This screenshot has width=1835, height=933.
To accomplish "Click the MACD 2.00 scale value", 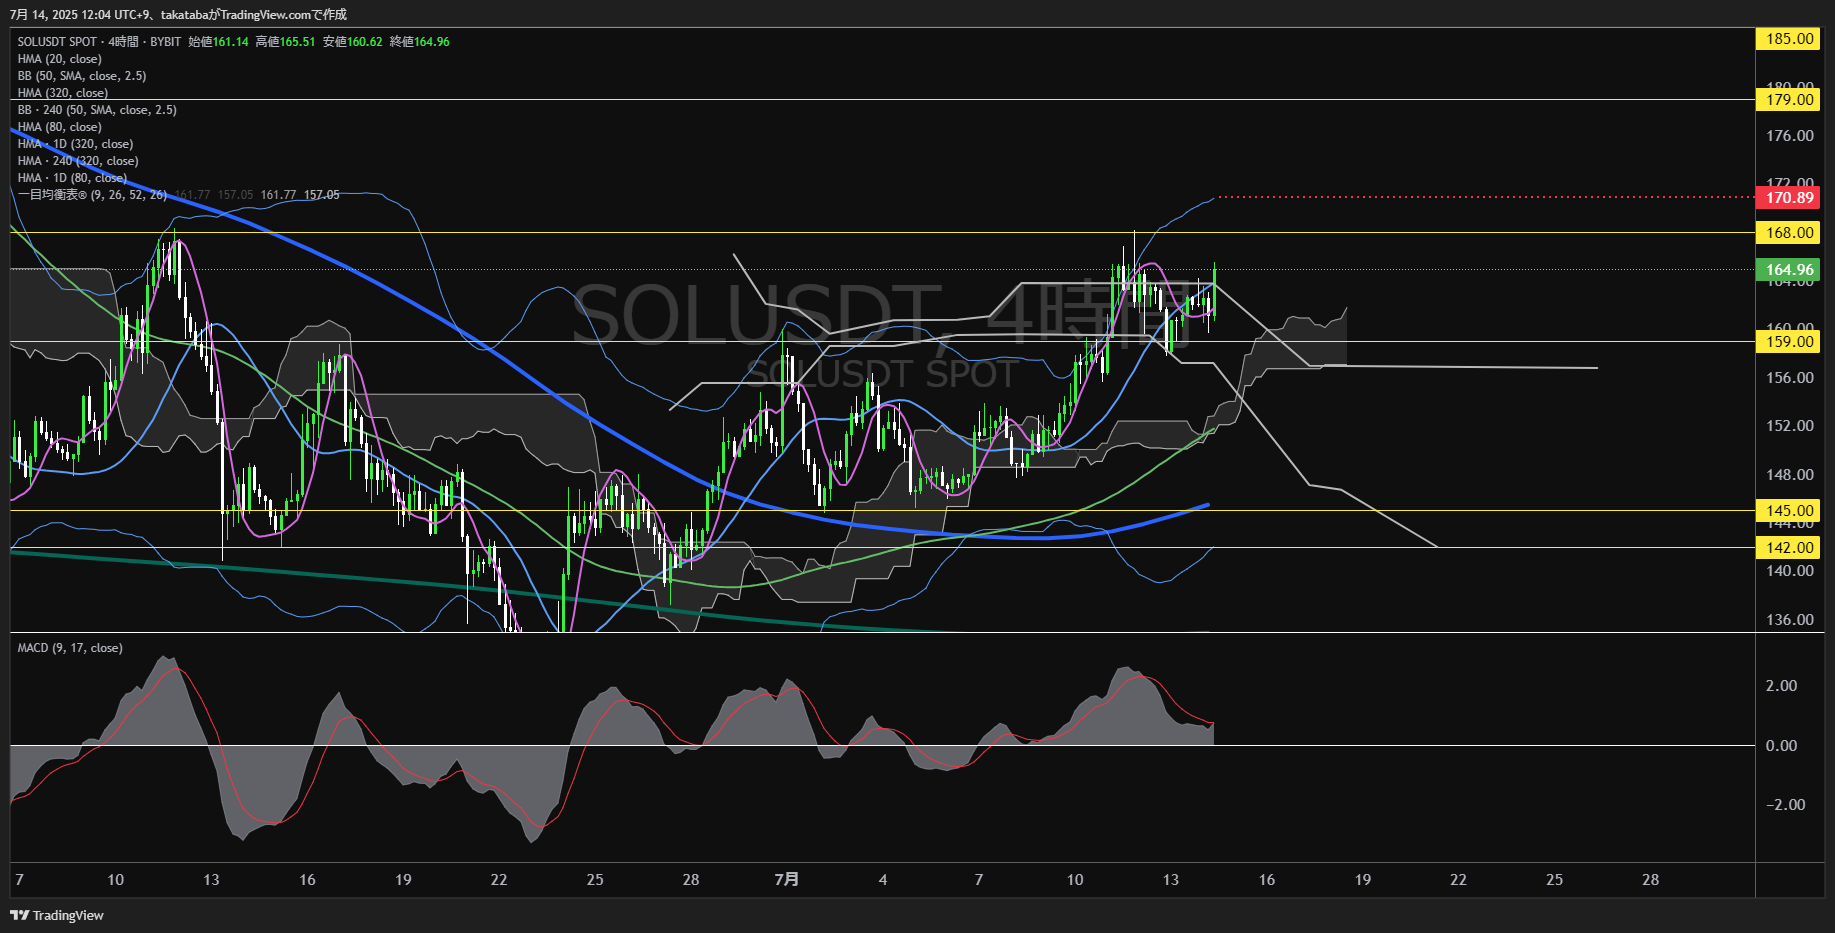I will point(1781,686).
